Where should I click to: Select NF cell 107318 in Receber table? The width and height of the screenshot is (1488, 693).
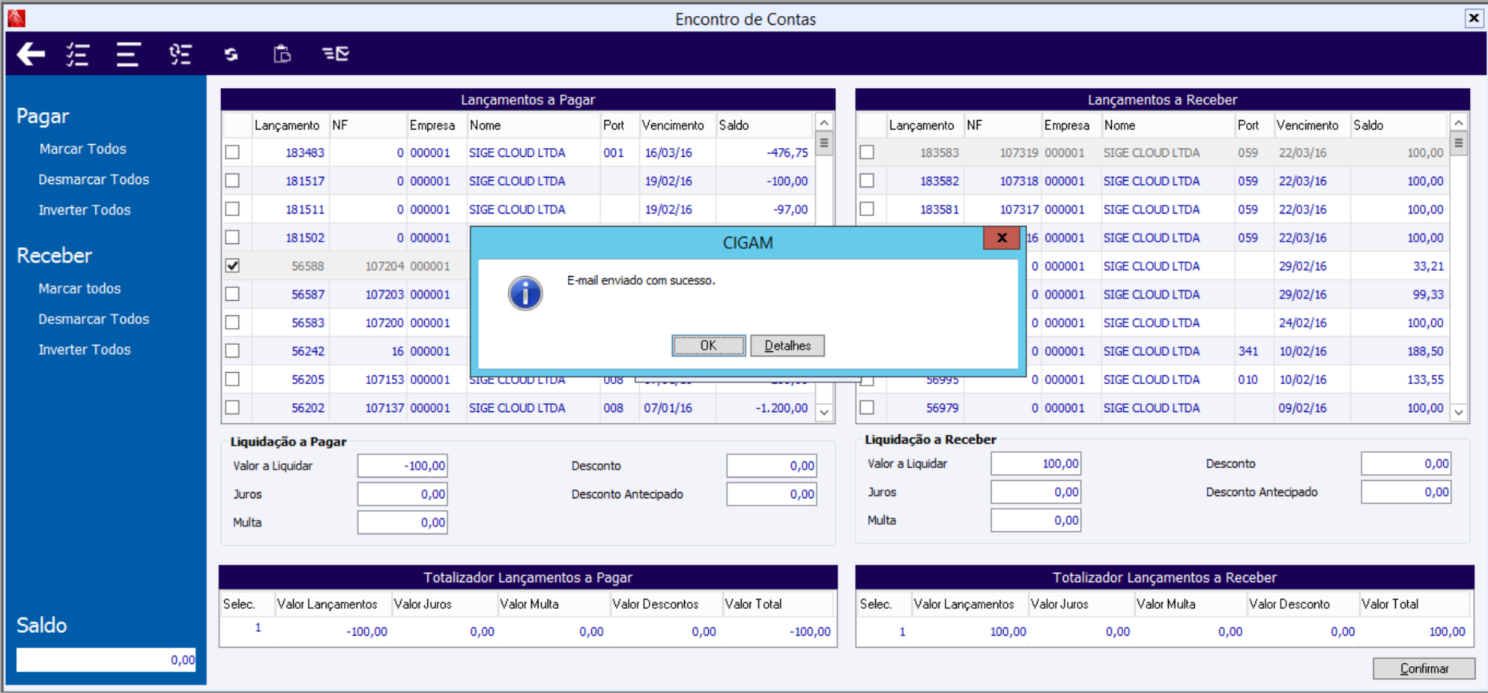pyautogui.click(x=1002, y=181)
